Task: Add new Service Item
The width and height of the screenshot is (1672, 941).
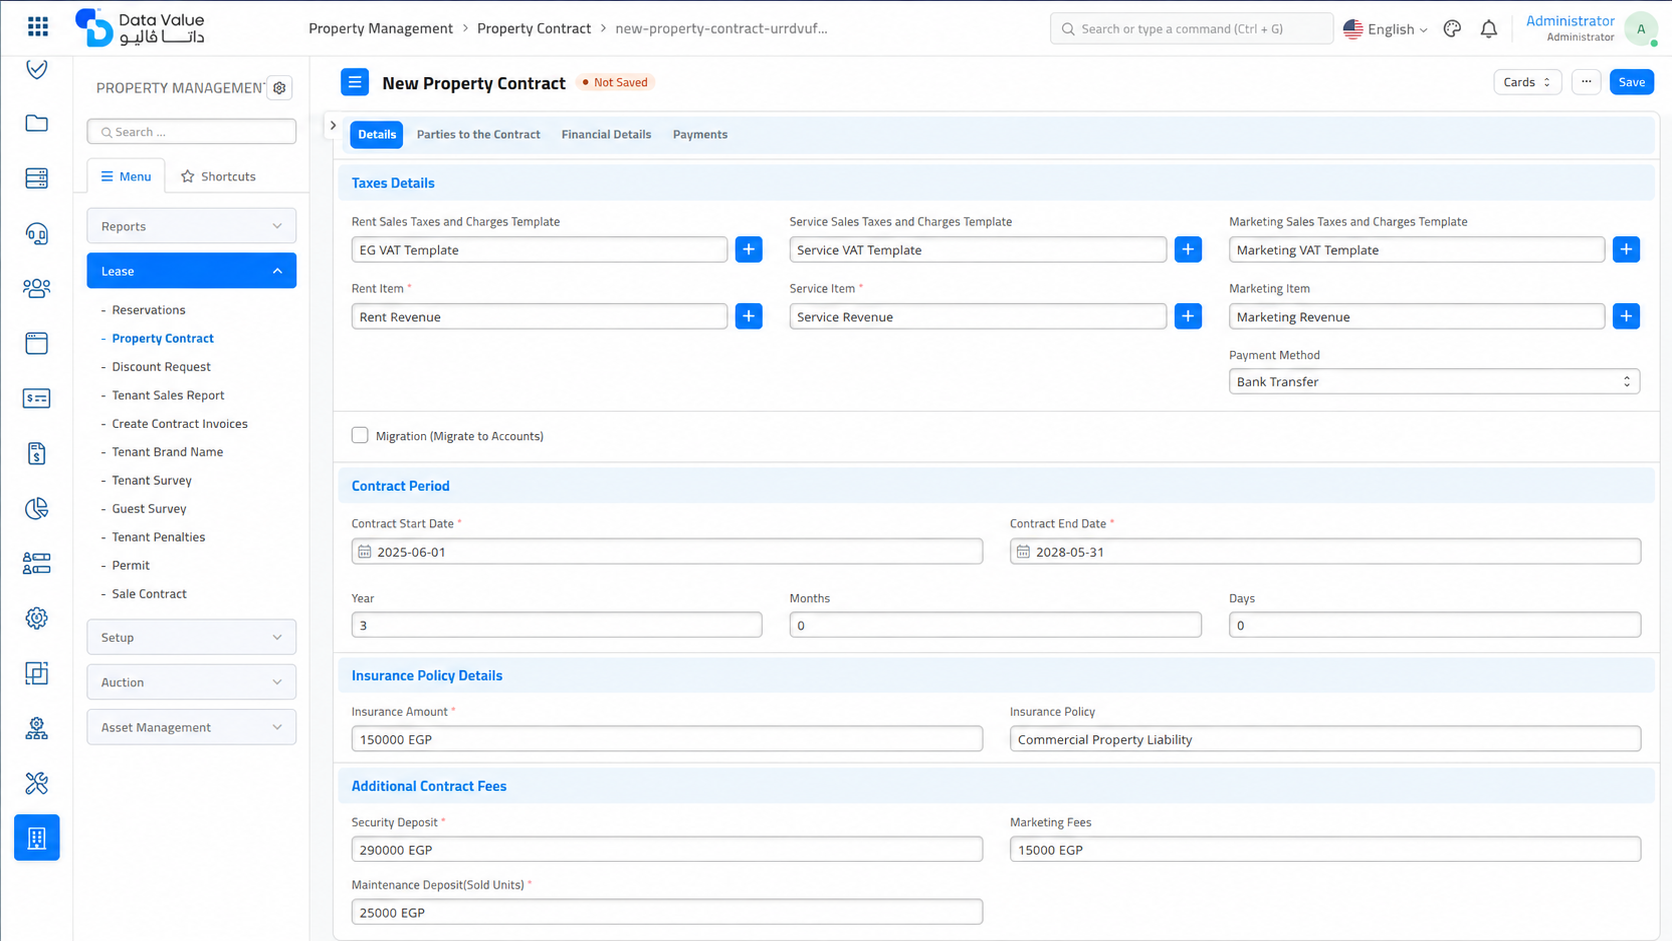Action: point(1188,316)
